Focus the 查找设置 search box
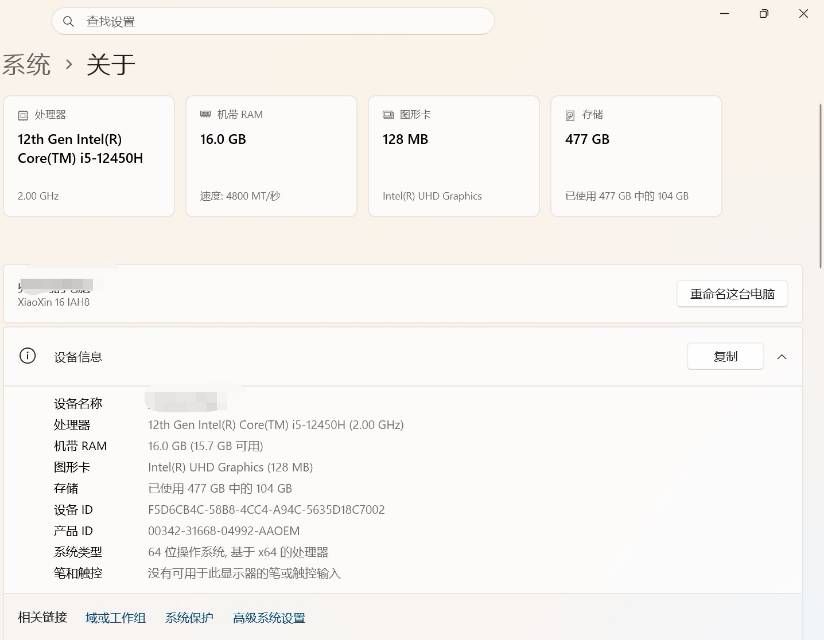This screenshot has width=824, height=640. 273,22
